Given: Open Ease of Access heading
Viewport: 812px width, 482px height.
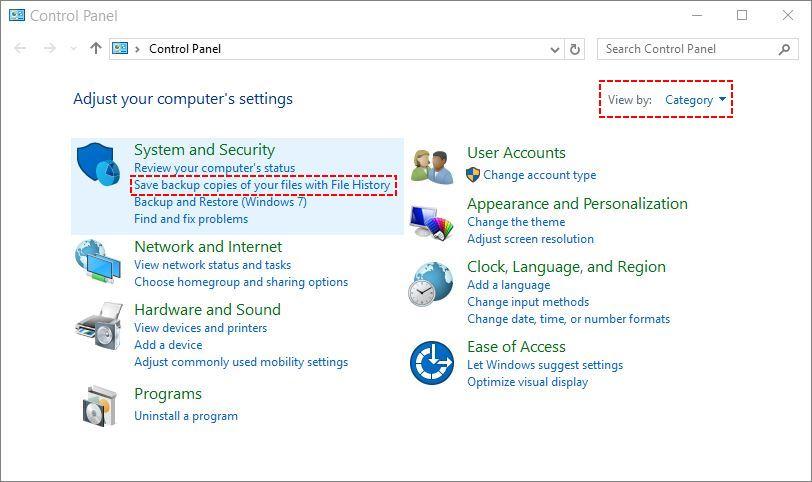Looking at the screenshot, I should click(x=516, y=347).
